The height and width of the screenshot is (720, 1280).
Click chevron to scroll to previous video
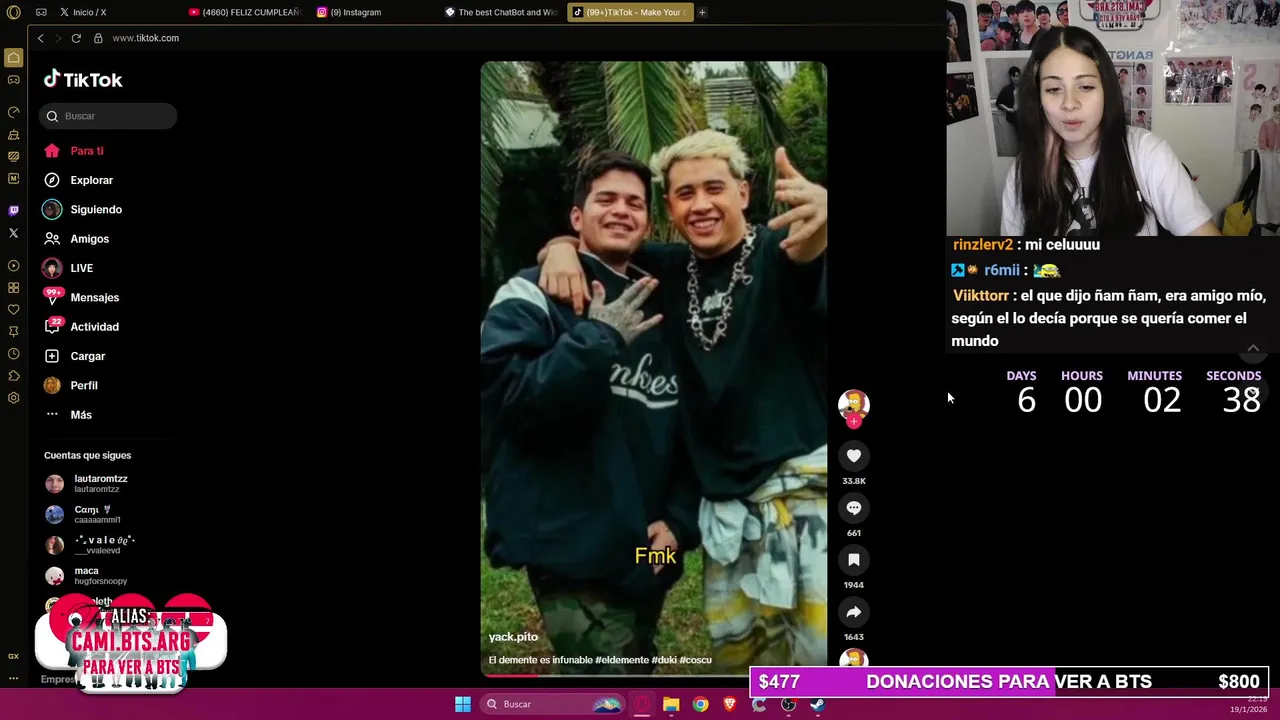click(1253, 348)
